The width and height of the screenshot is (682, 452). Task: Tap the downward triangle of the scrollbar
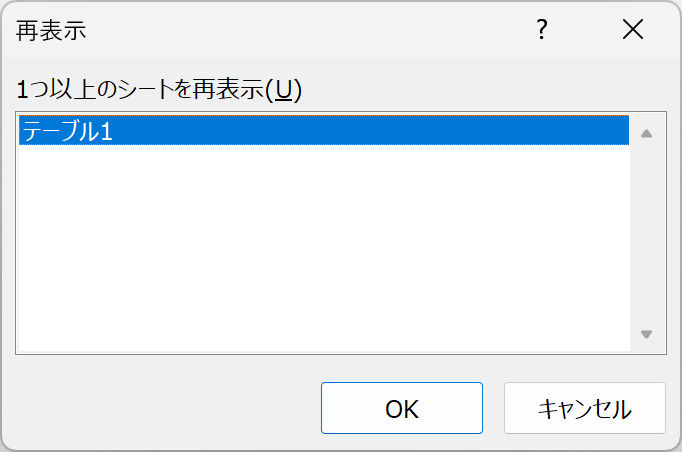click(x=646, y=334)
